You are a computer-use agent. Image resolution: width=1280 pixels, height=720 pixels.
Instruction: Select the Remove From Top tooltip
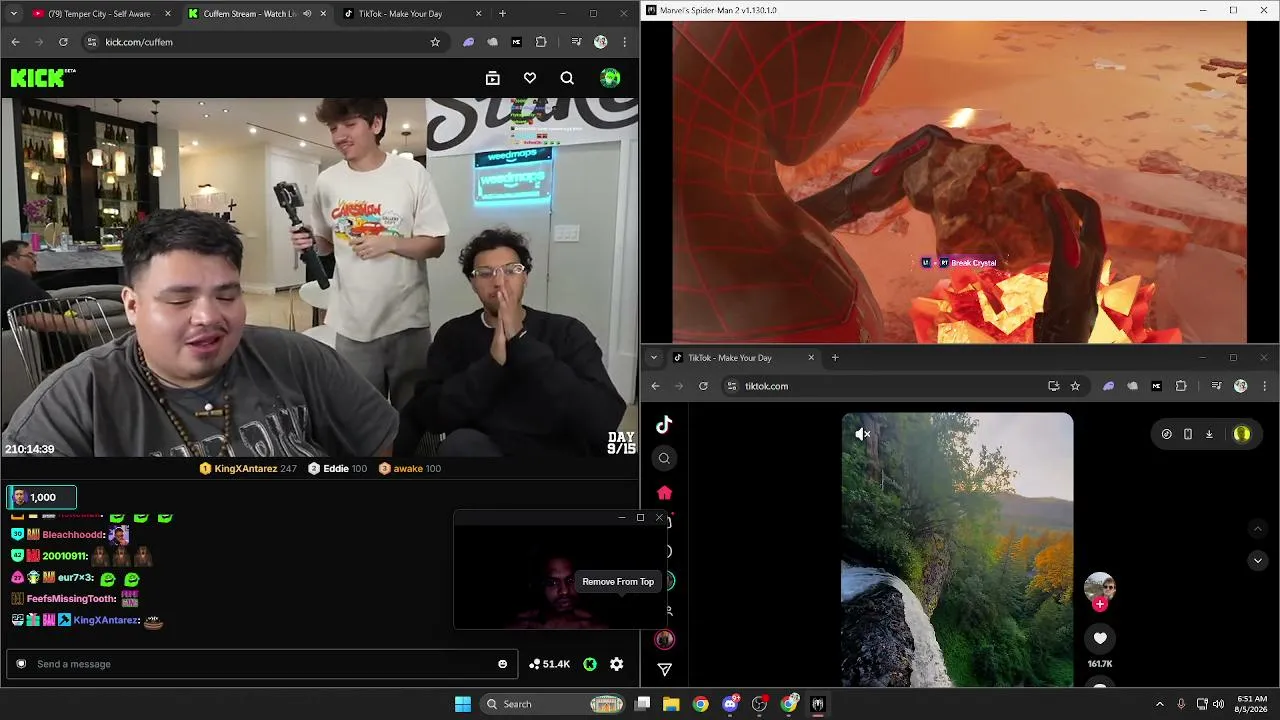tap(618, 582)
